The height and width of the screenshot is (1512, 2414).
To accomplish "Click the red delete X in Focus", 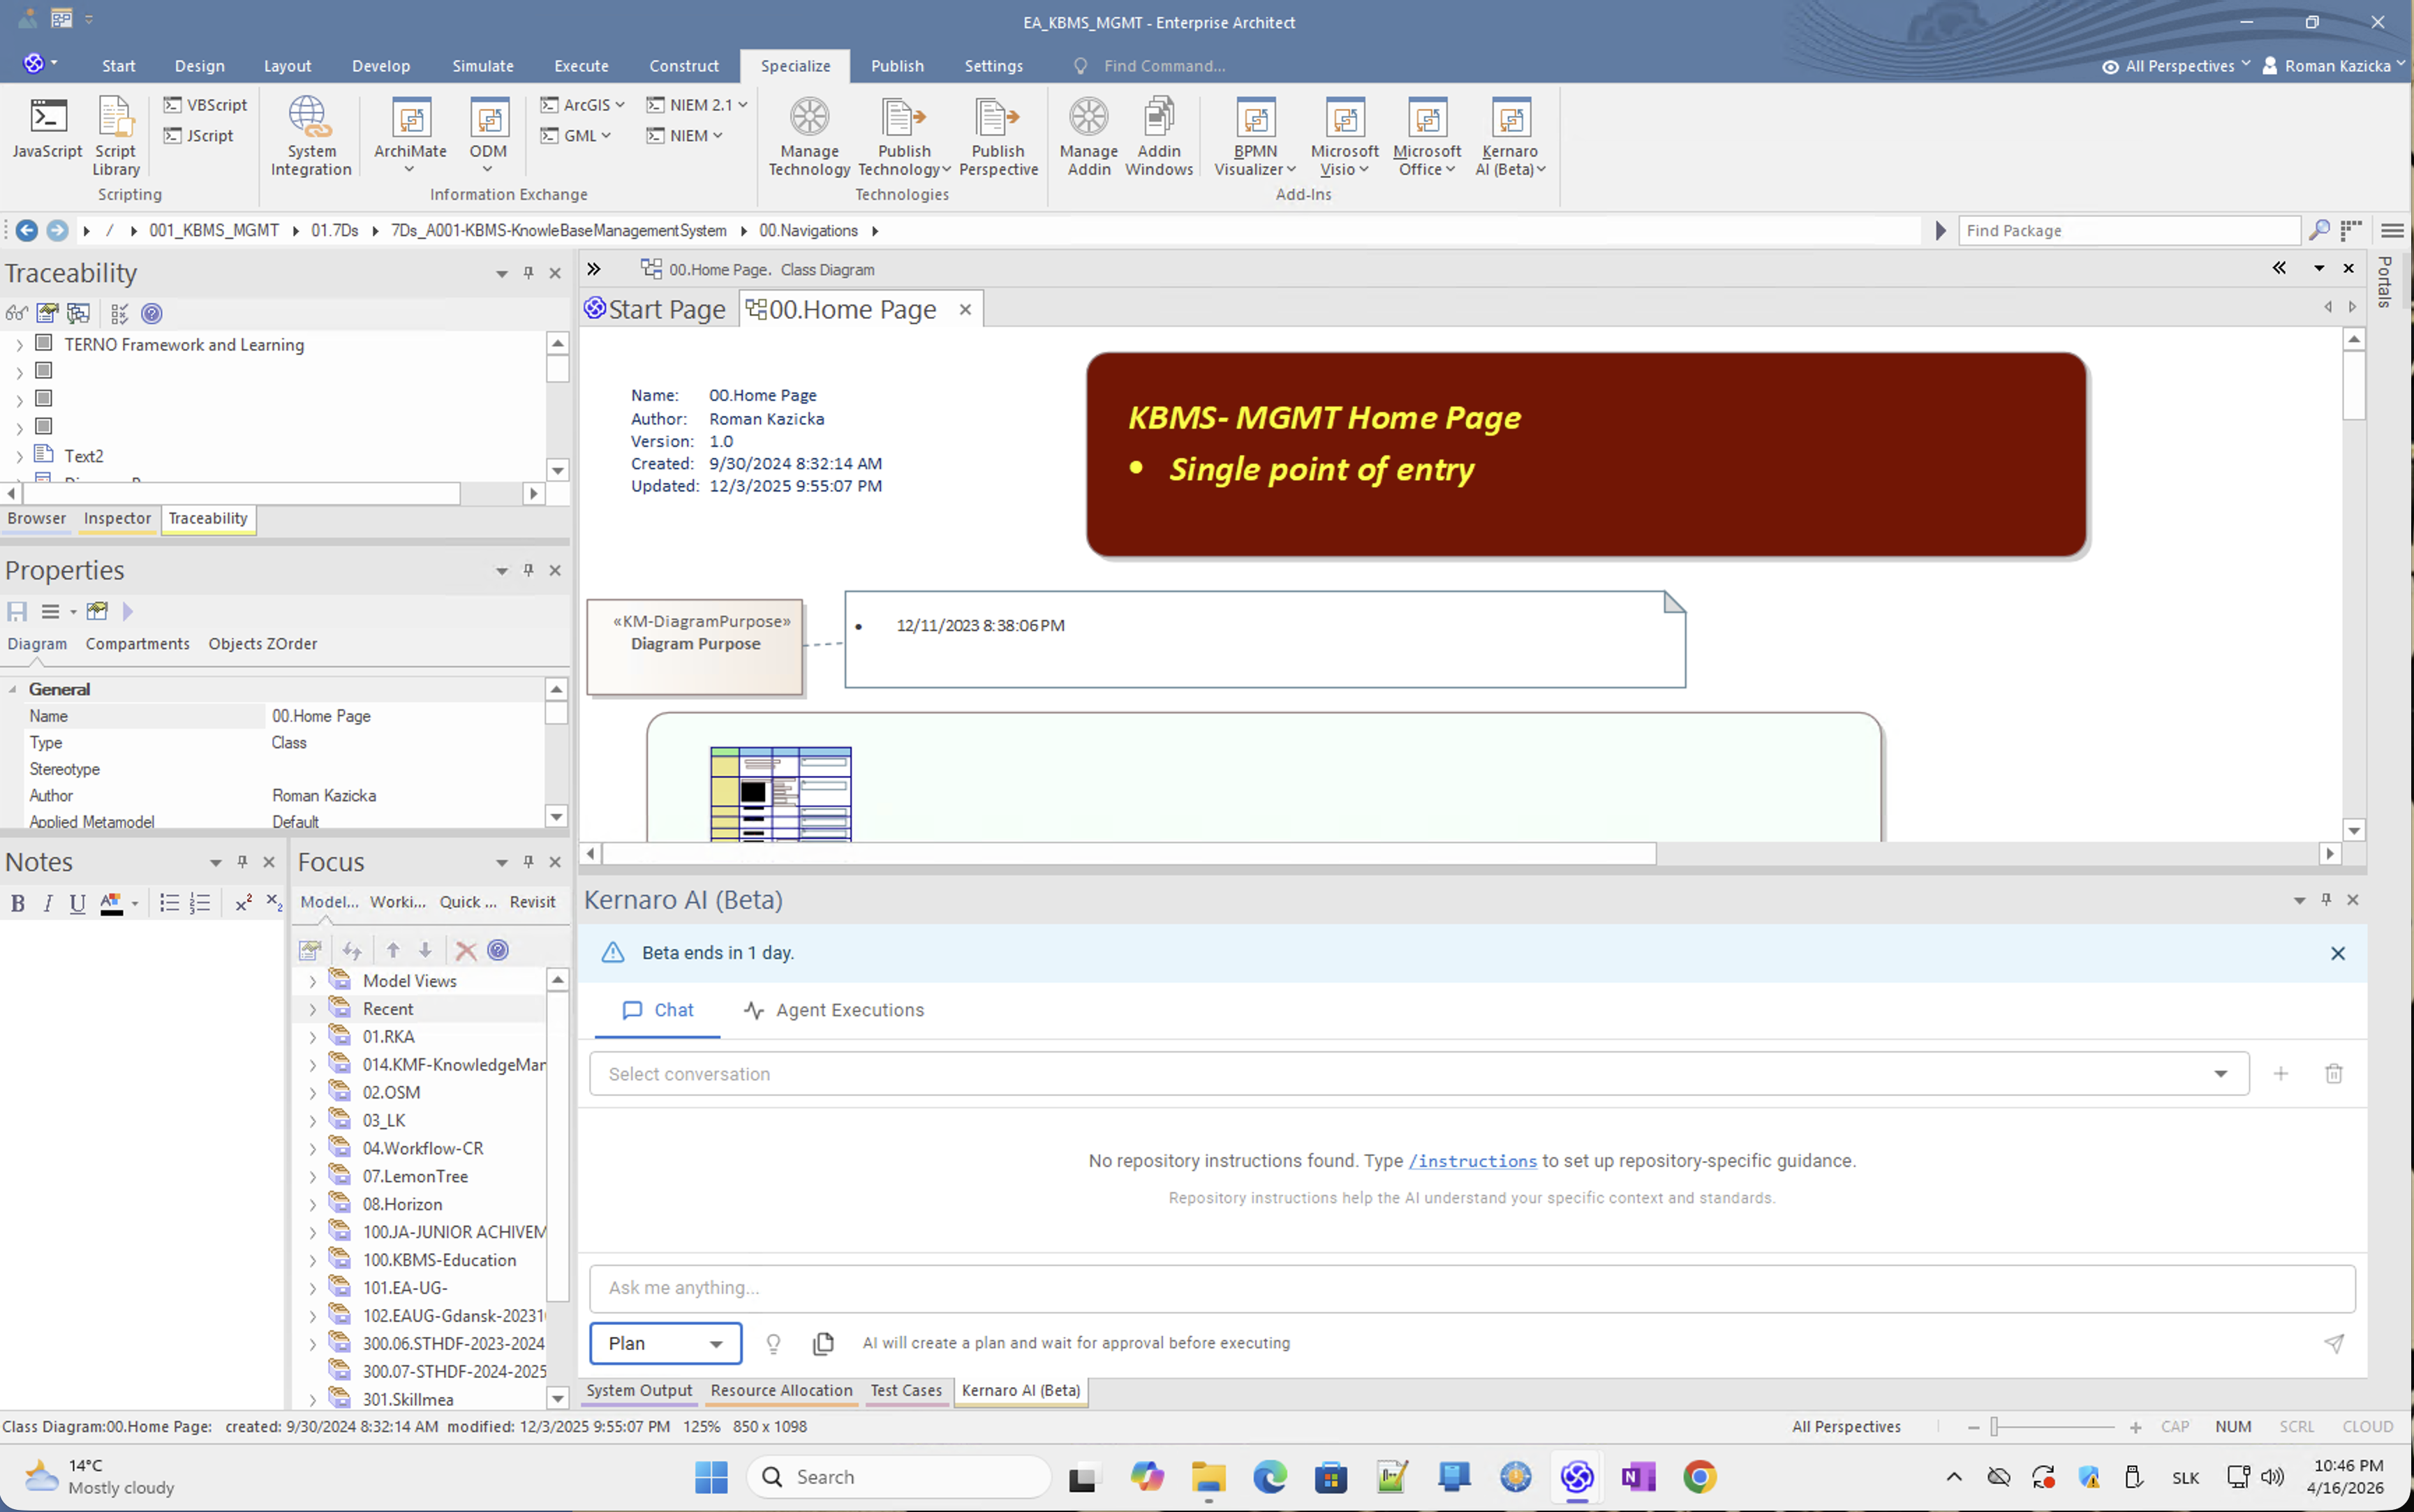I will point(465,950).
